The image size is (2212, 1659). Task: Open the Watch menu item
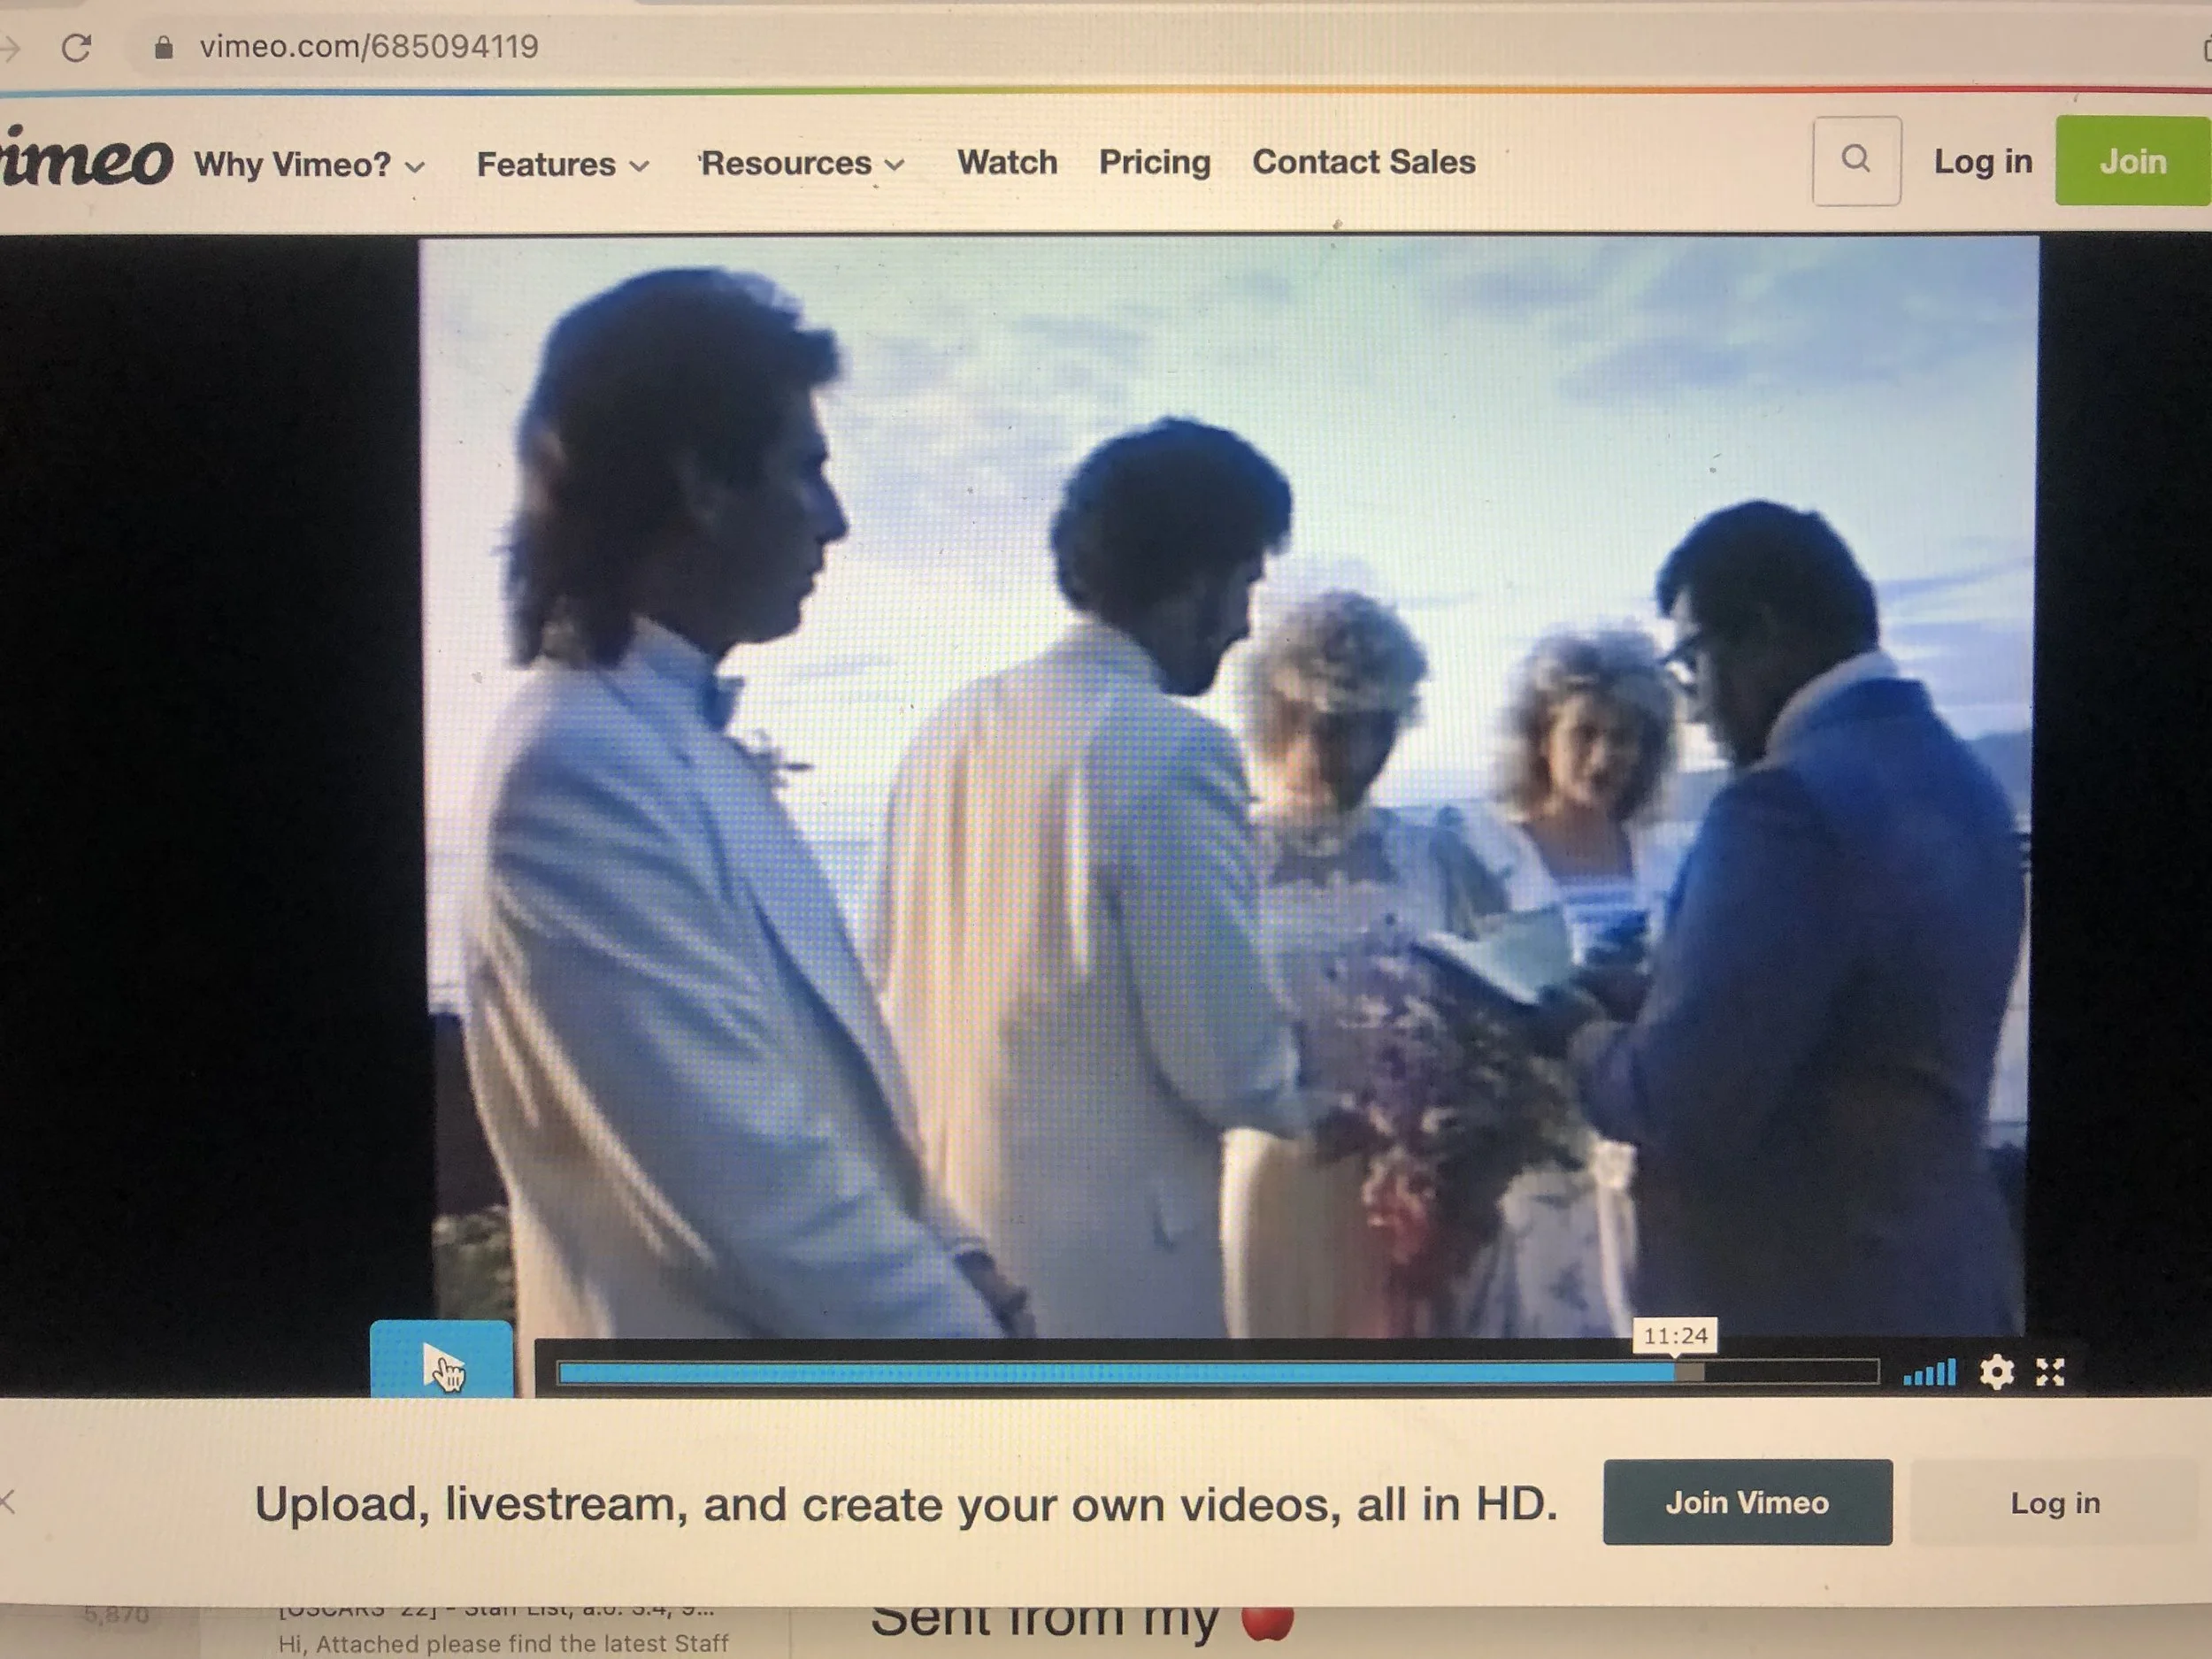pos(1007,162)
